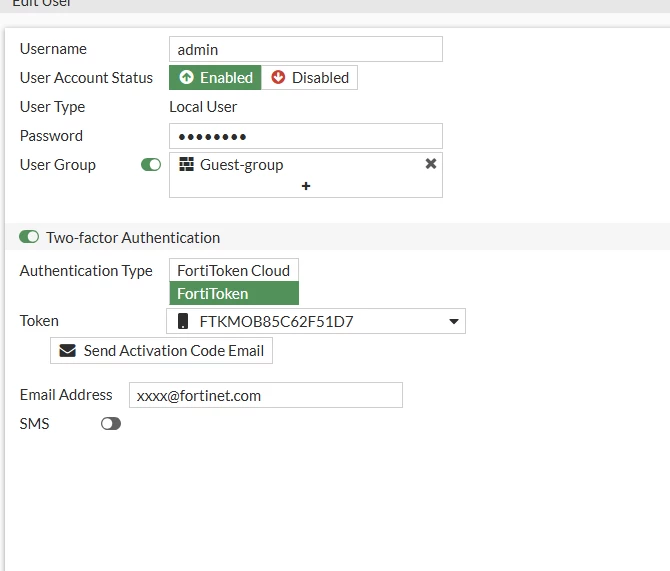Set account status to Enabled
Screen dimensions: 670x571
coord(215,78)
